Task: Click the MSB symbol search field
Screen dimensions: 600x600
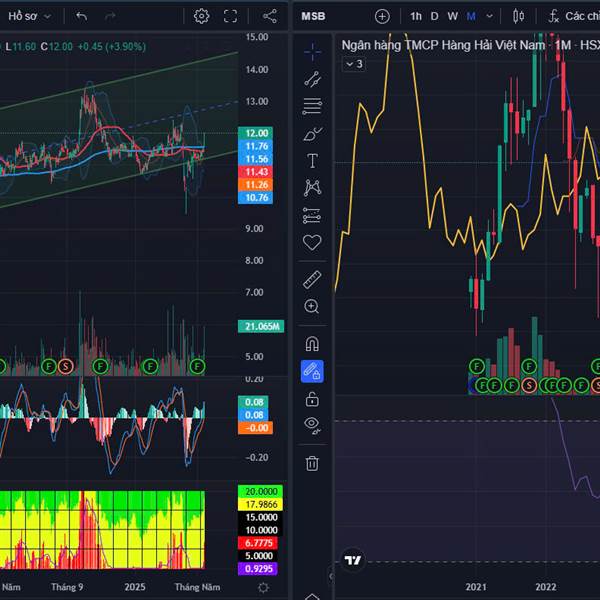Action: pos(313,16)
